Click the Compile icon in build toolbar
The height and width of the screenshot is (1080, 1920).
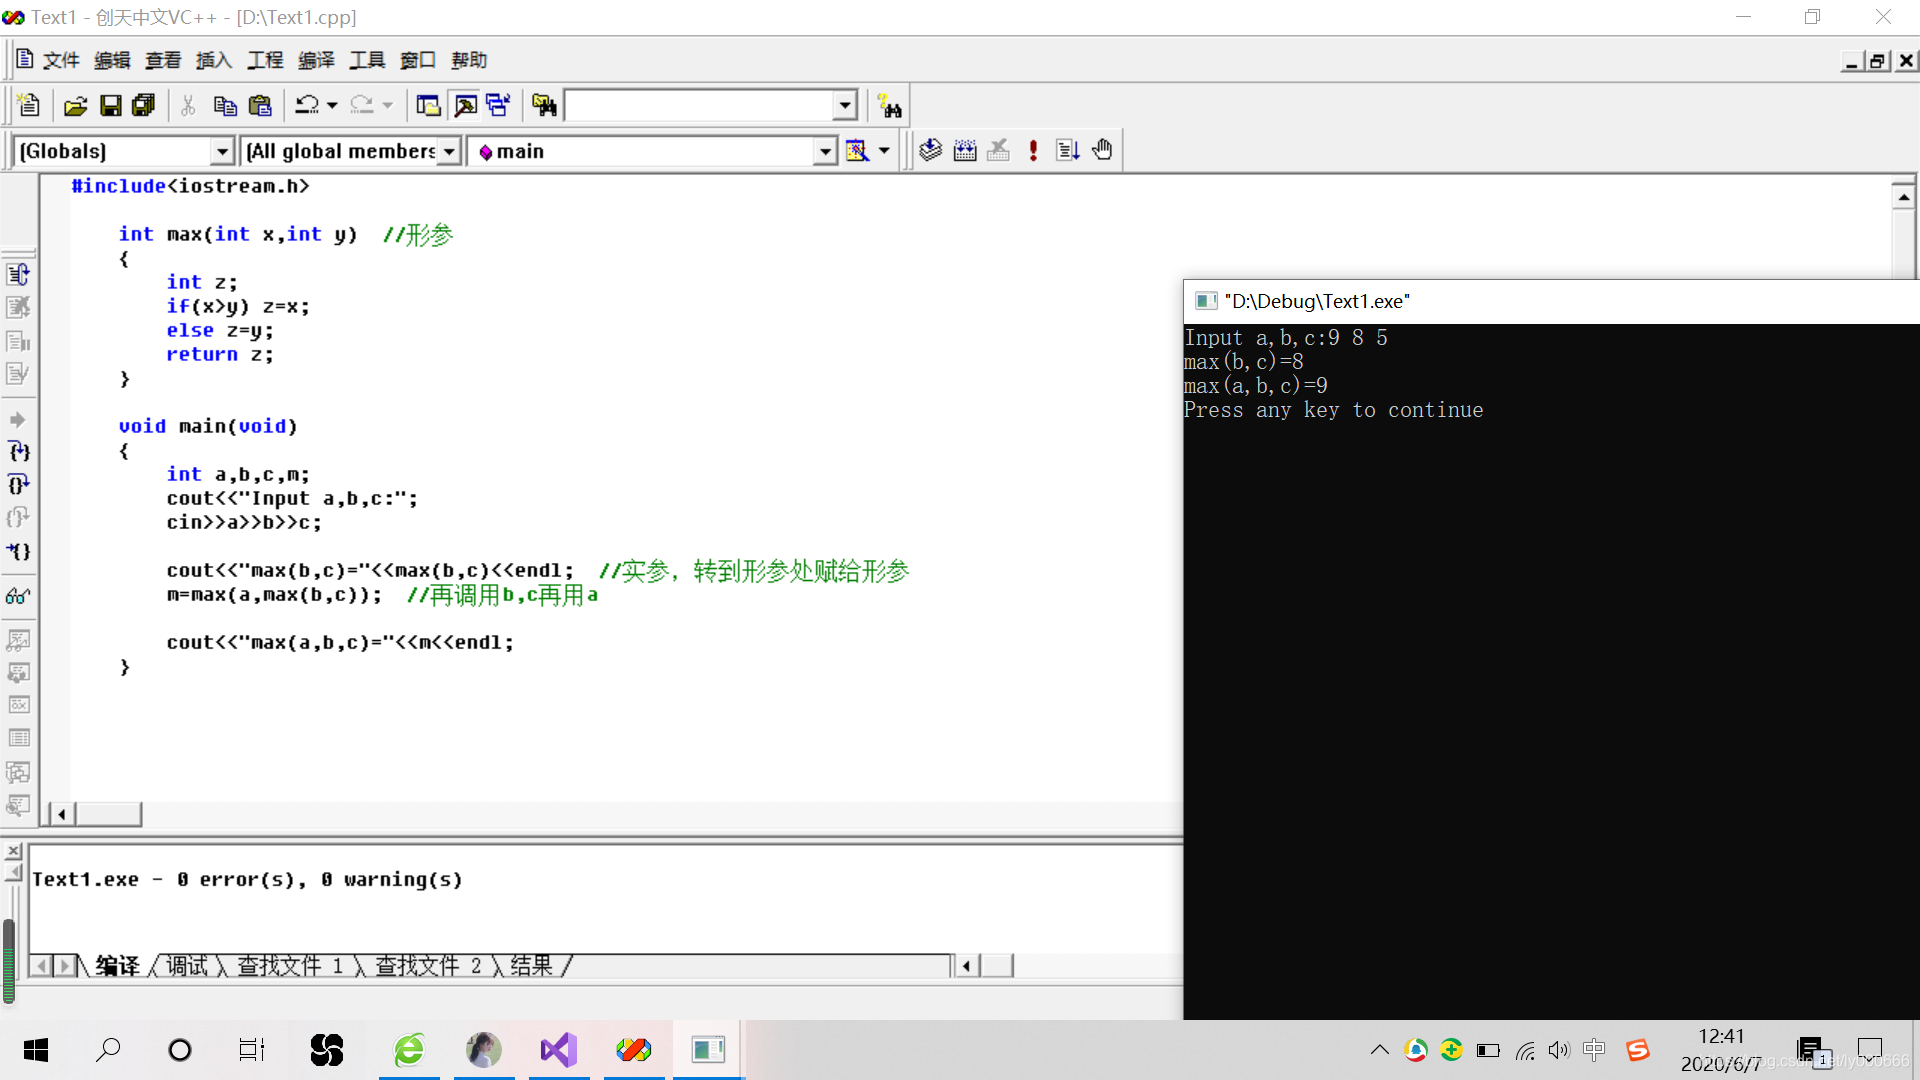click(931, 150)
